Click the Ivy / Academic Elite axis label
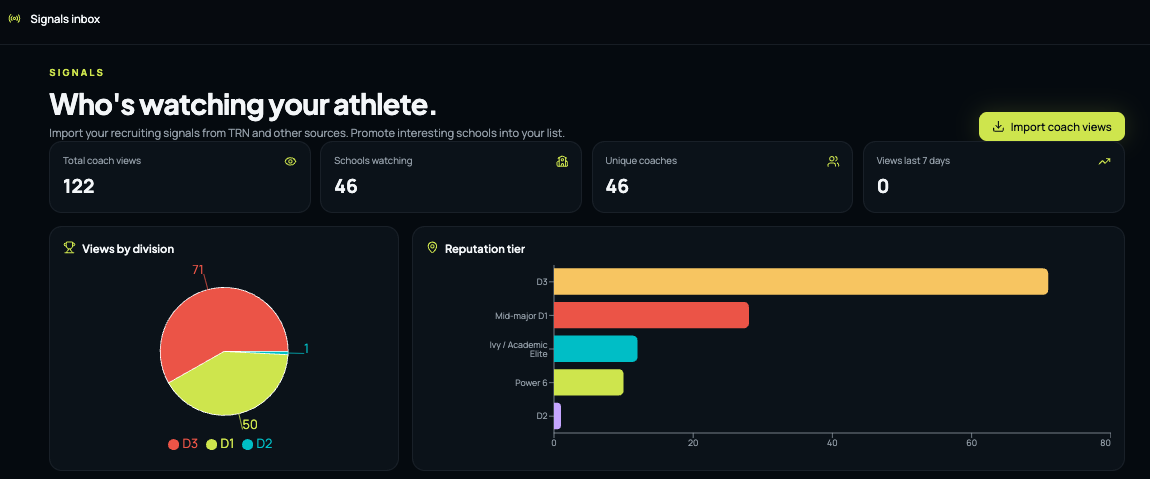 [519, 348]
